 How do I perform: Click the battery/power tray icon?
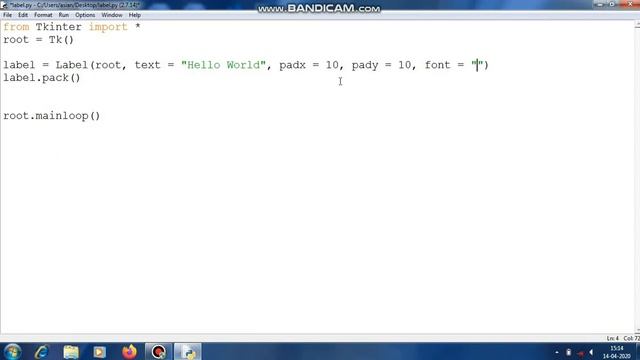click(569, 352)
